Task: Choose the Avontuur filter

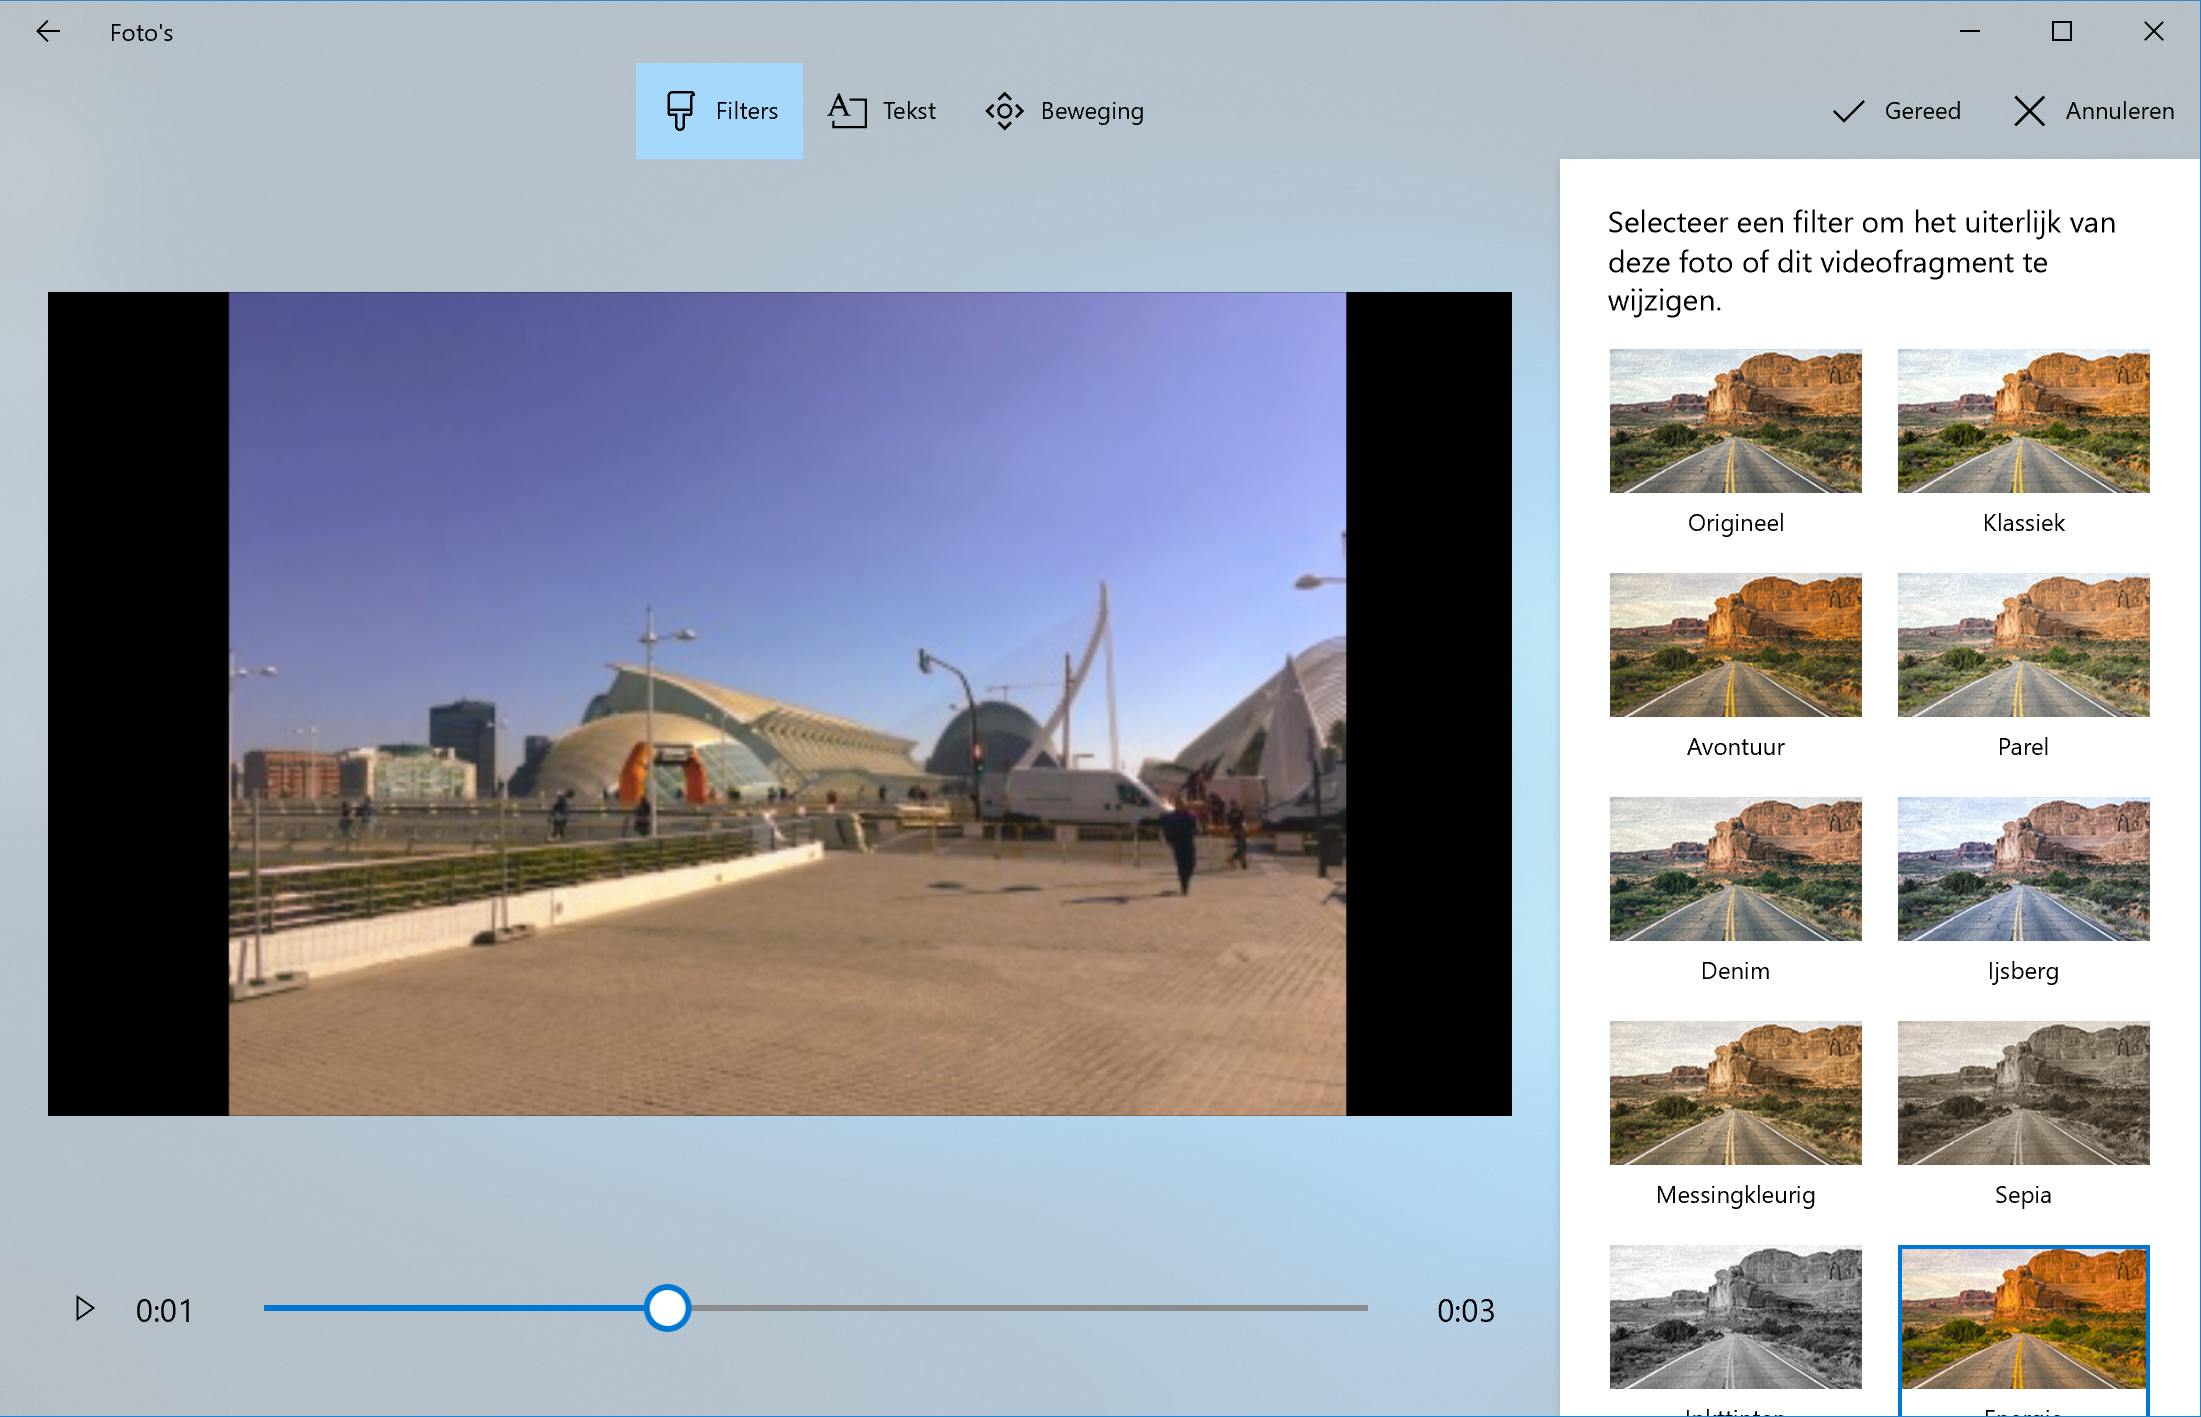Action: coord(1735,645)
